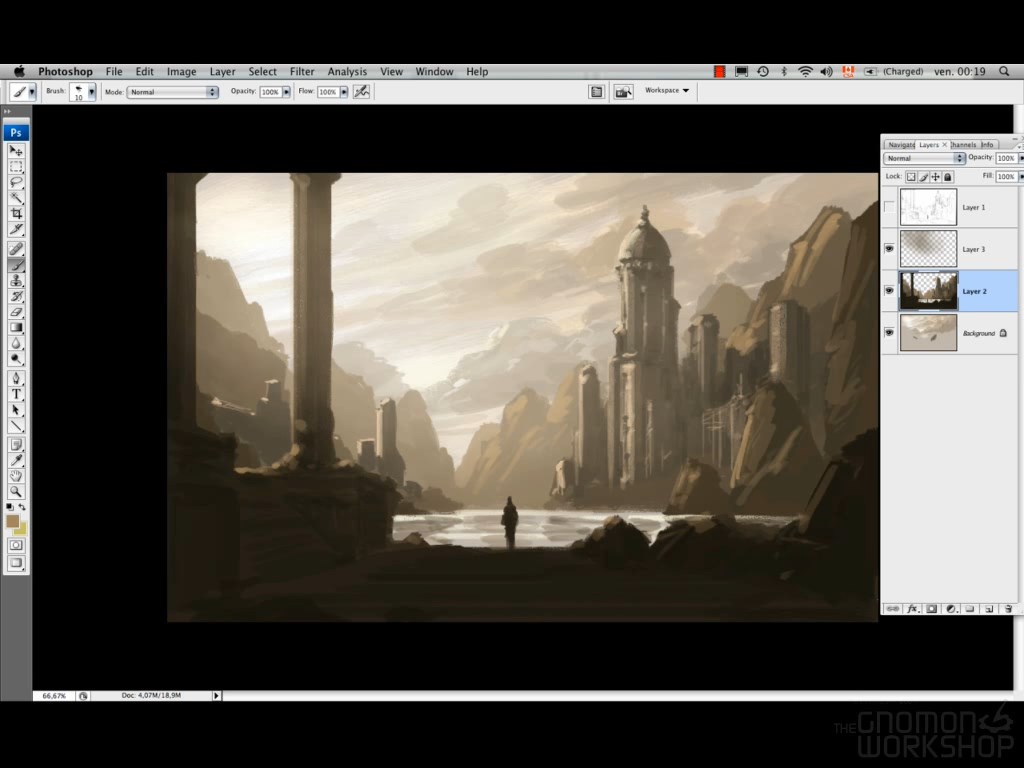The height and width of the screenshot is (768, 1024).
Task: Select the Layer 3 thumbnail
Action: click(928, 249)
